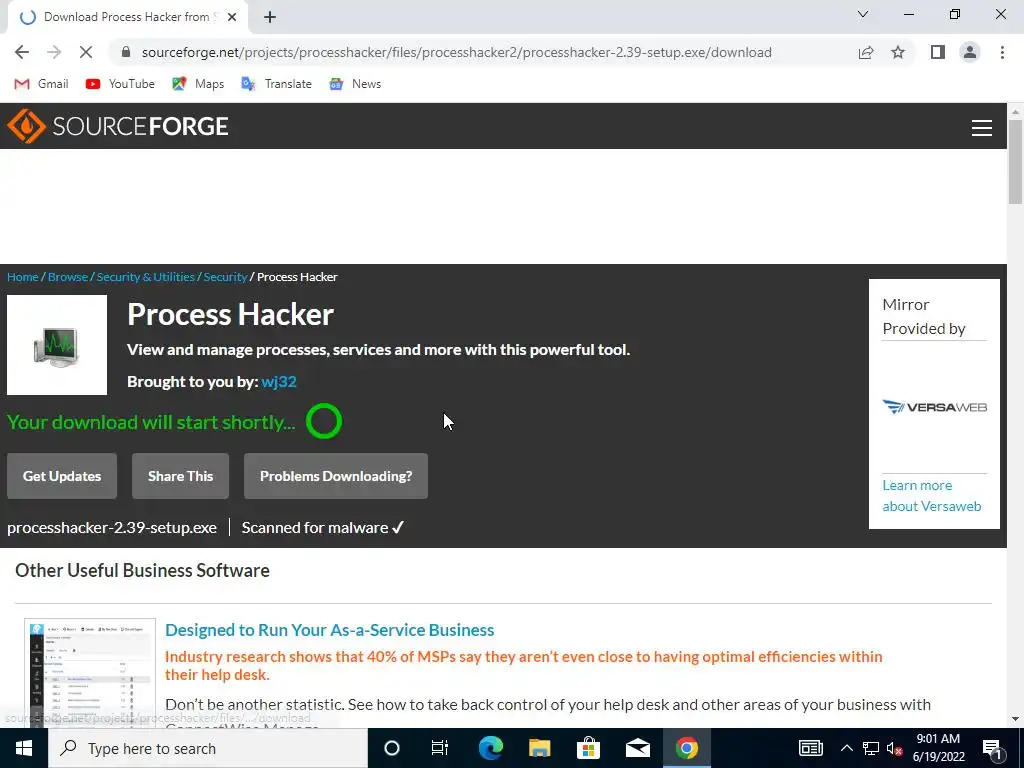This screenshot has width=1024, height=768.
Task: Click the site info lock icon
Action: 126,52
